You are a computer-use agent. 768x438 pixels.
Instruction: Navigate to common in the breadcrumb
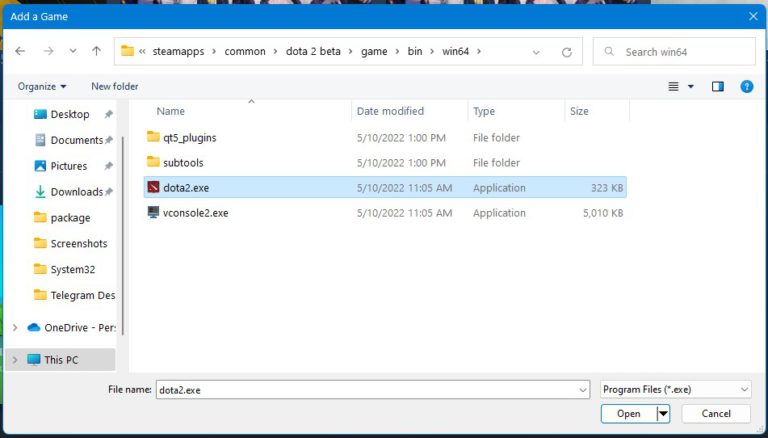point(245,51)
